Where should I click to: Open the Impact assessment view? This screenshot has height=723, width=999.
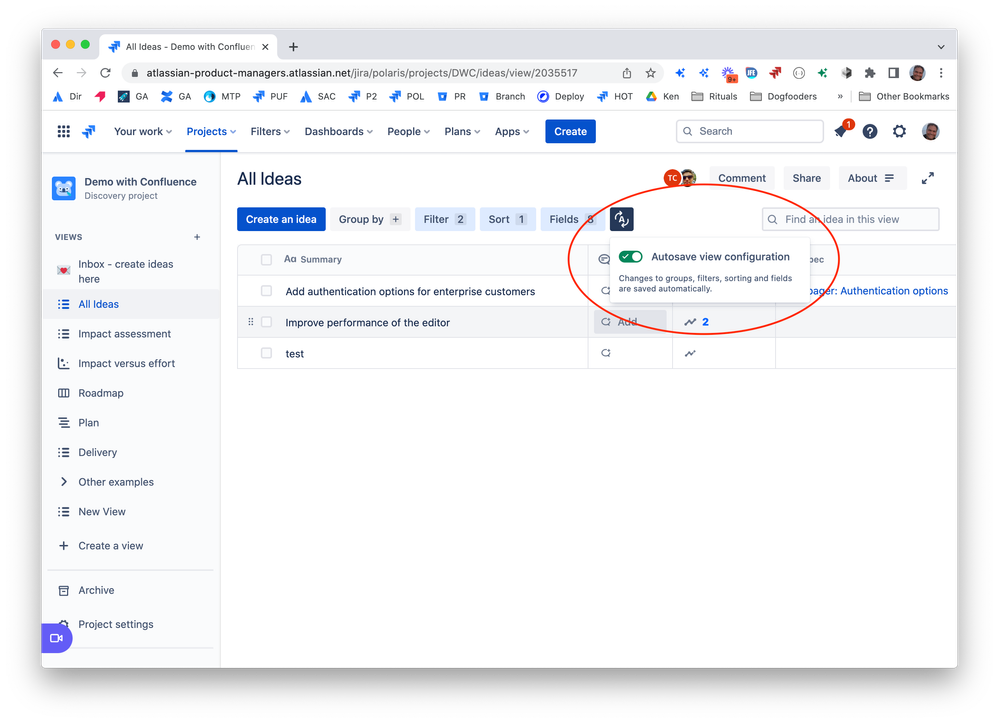[x=131, y=334]
